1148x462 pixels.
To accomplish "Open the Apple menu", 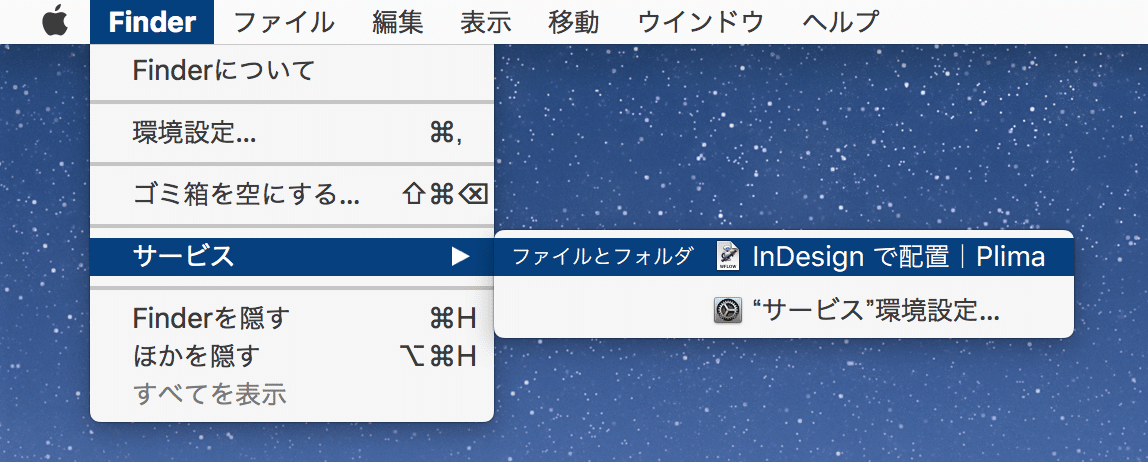I will [x=54, y=22].
